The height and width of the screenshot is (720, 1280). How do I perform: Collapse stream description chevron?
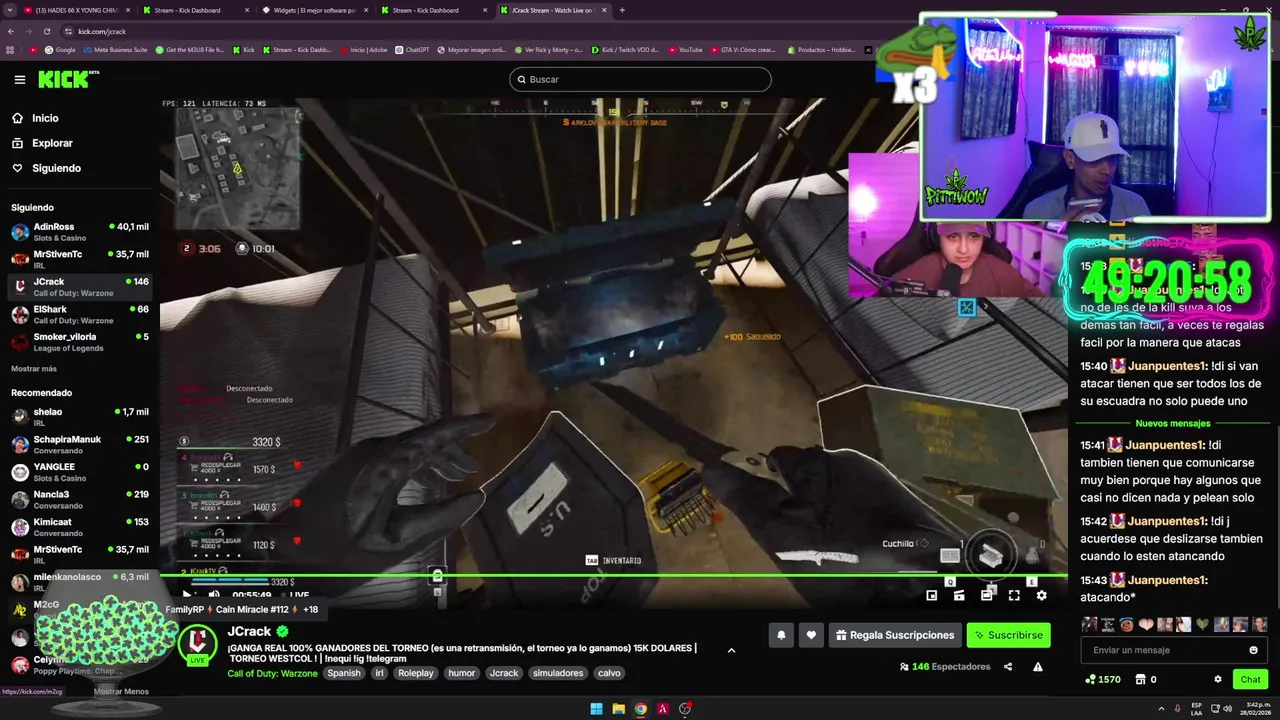coord(731,650)
